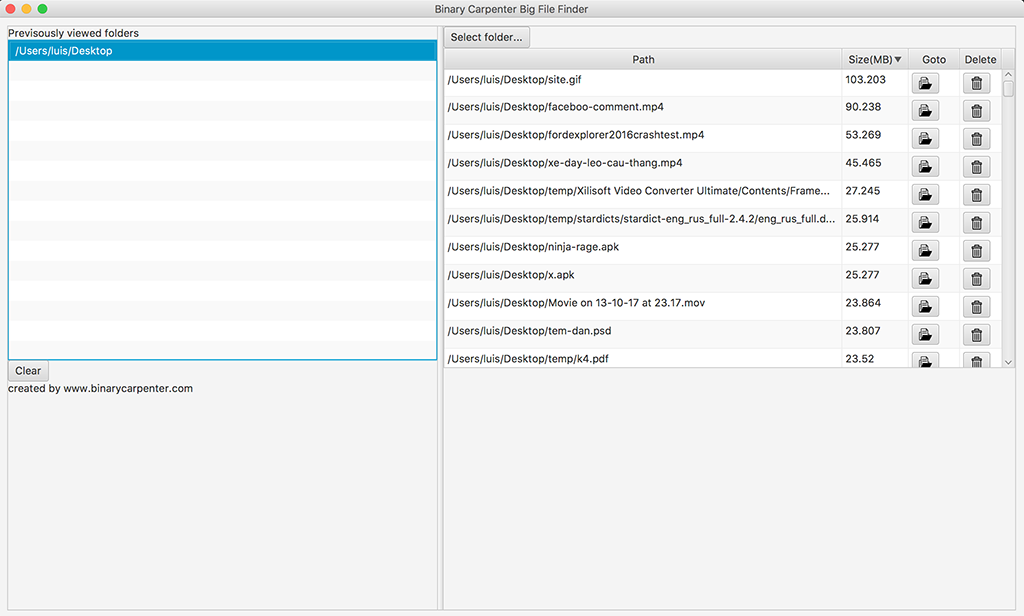This screenshot has height=616, width=1024.
Task: Select the site.gif path row
Action: [643, 83]
